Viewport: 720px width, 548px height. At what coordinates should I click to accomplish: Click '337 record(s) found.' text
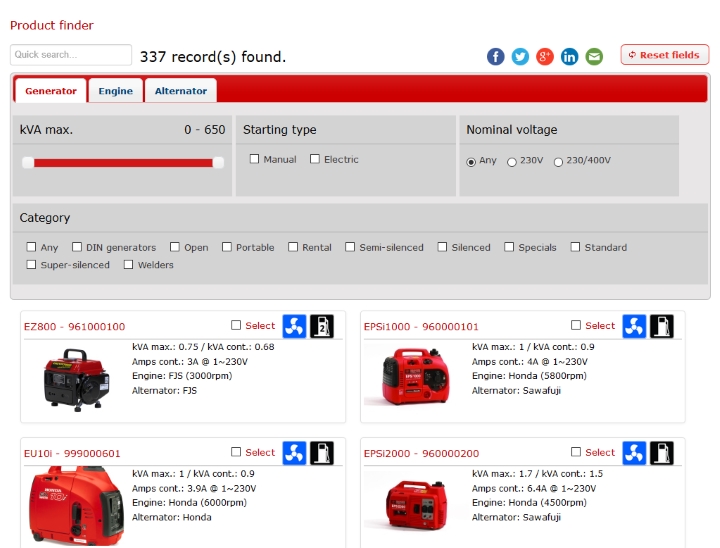click(x=213, y=57)
